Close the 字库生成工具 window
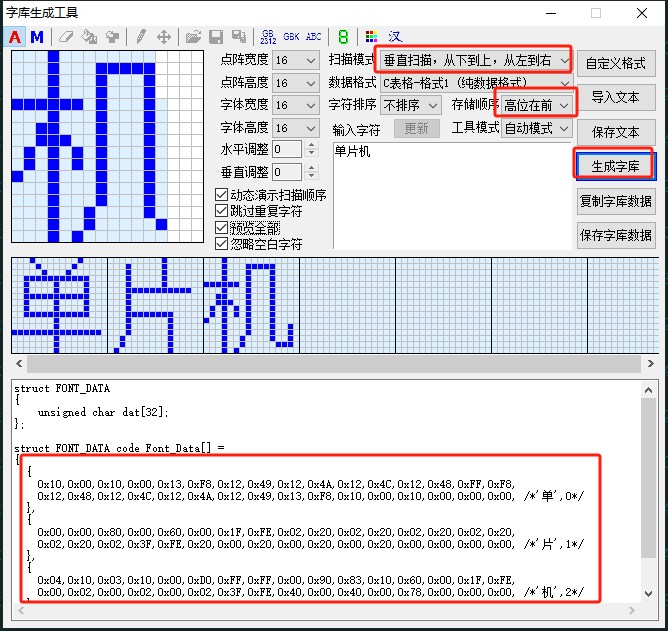This screenshot has width=668, height=631. coord(642,13)
